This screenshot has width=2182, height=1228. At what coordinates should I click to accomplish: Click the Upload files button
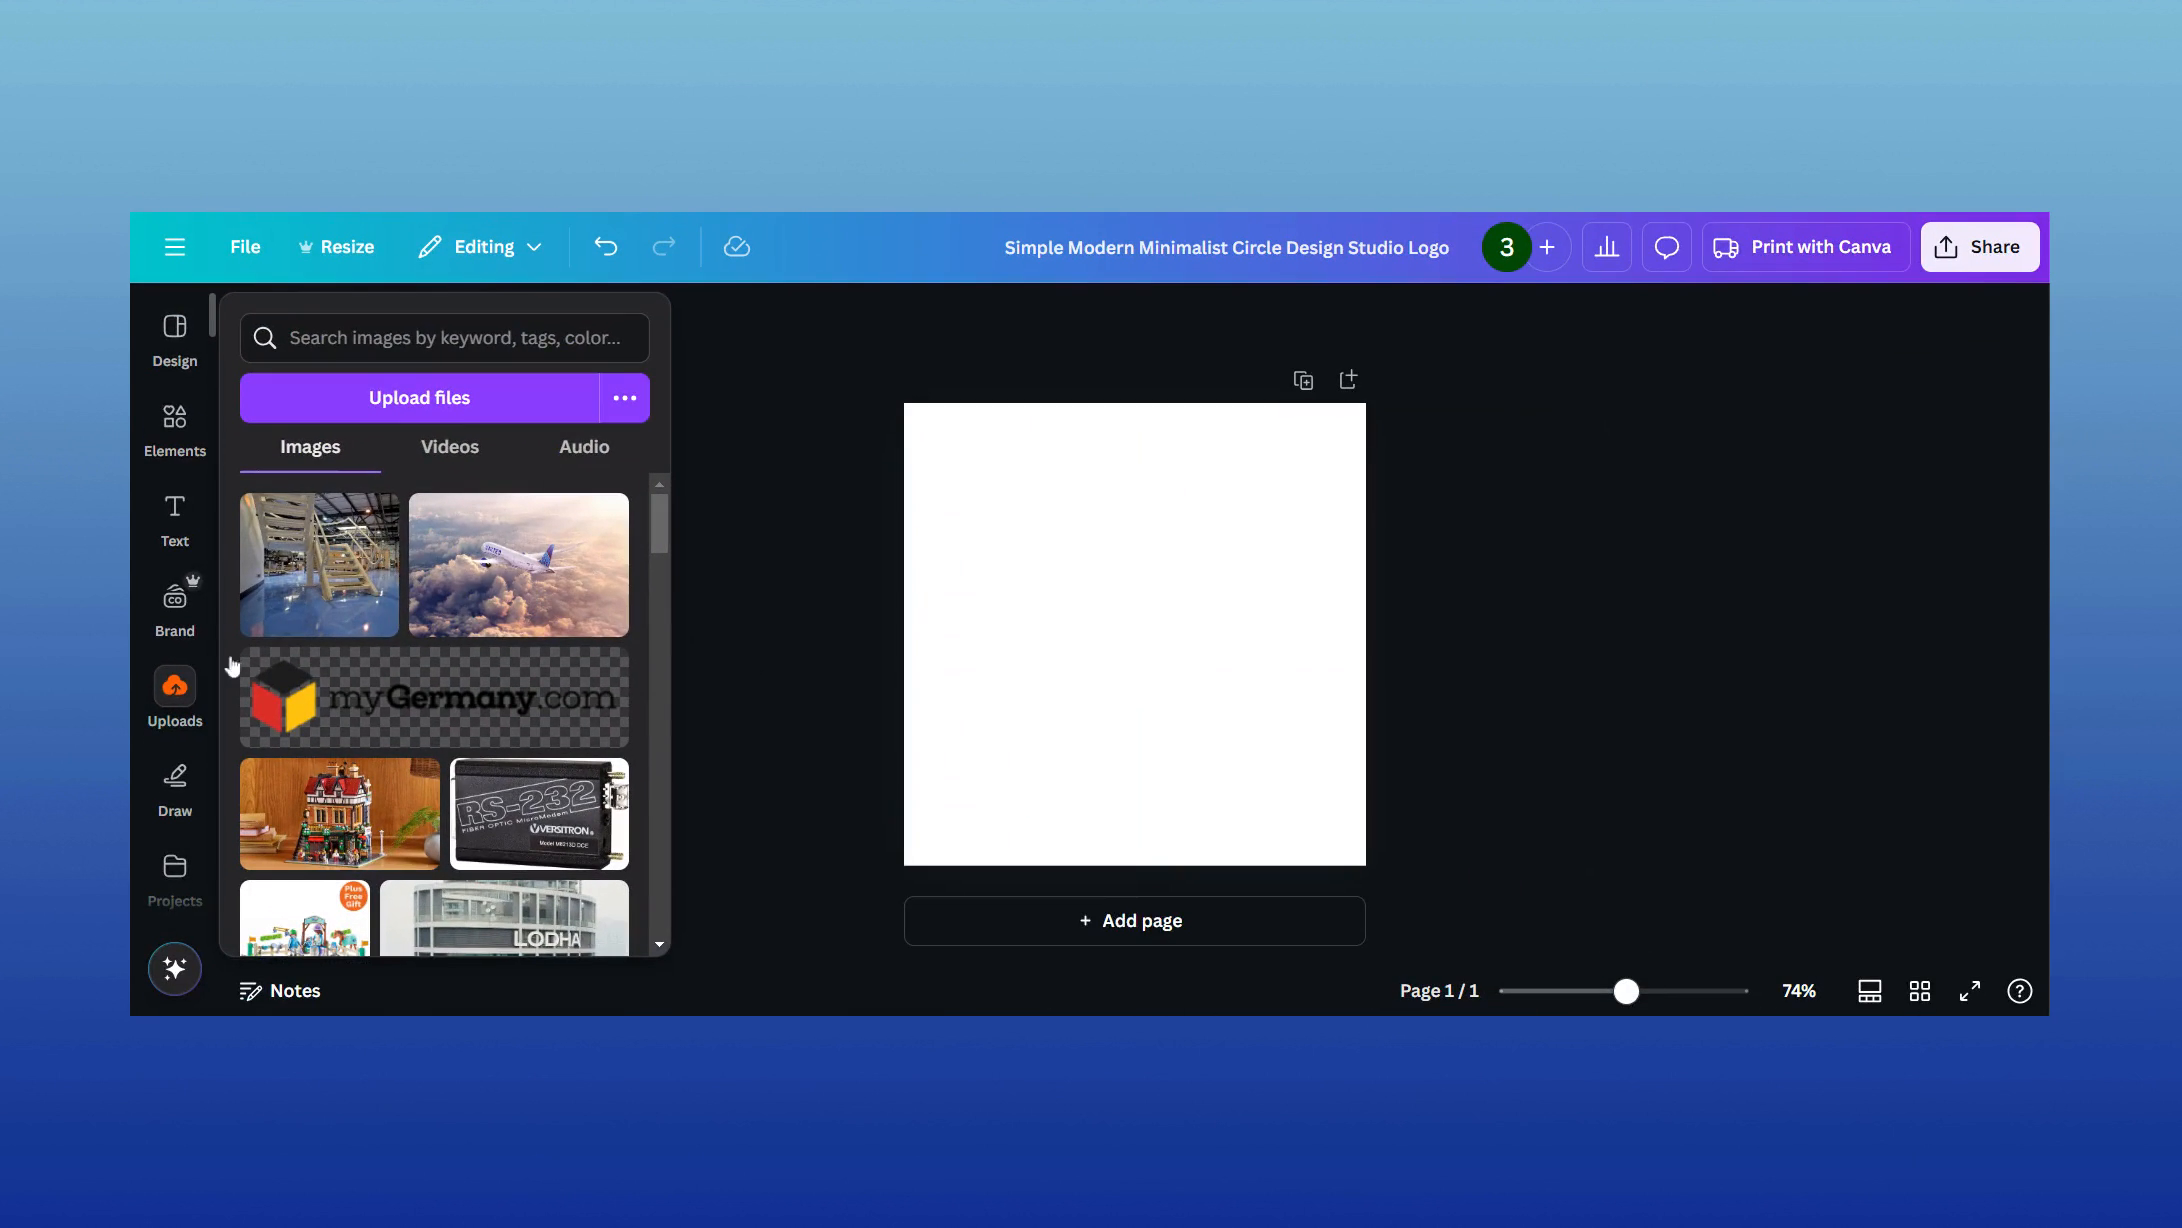(x=419, y=397)
